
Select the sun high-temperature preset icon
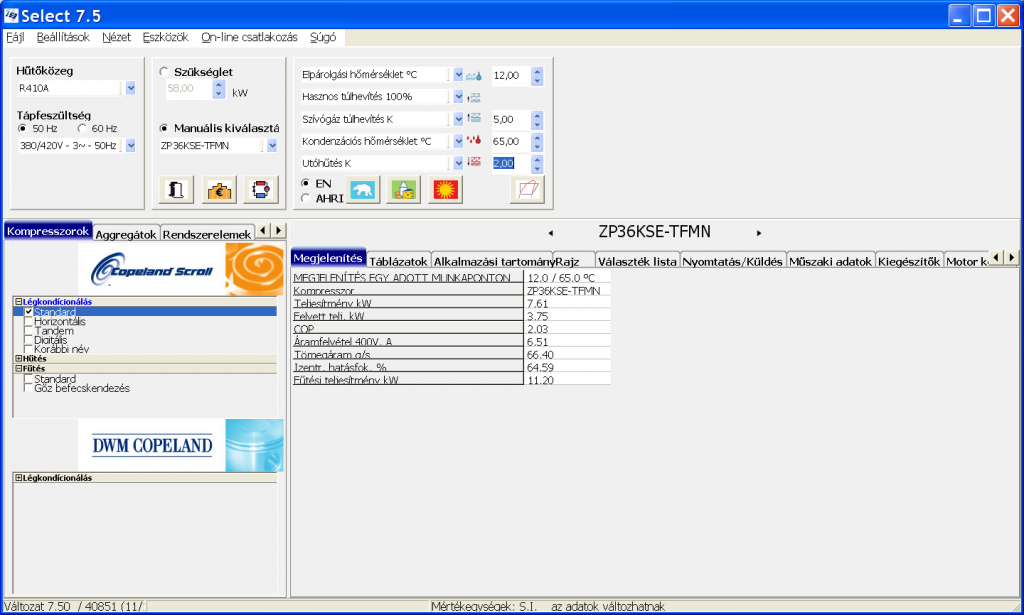point(445,190)
